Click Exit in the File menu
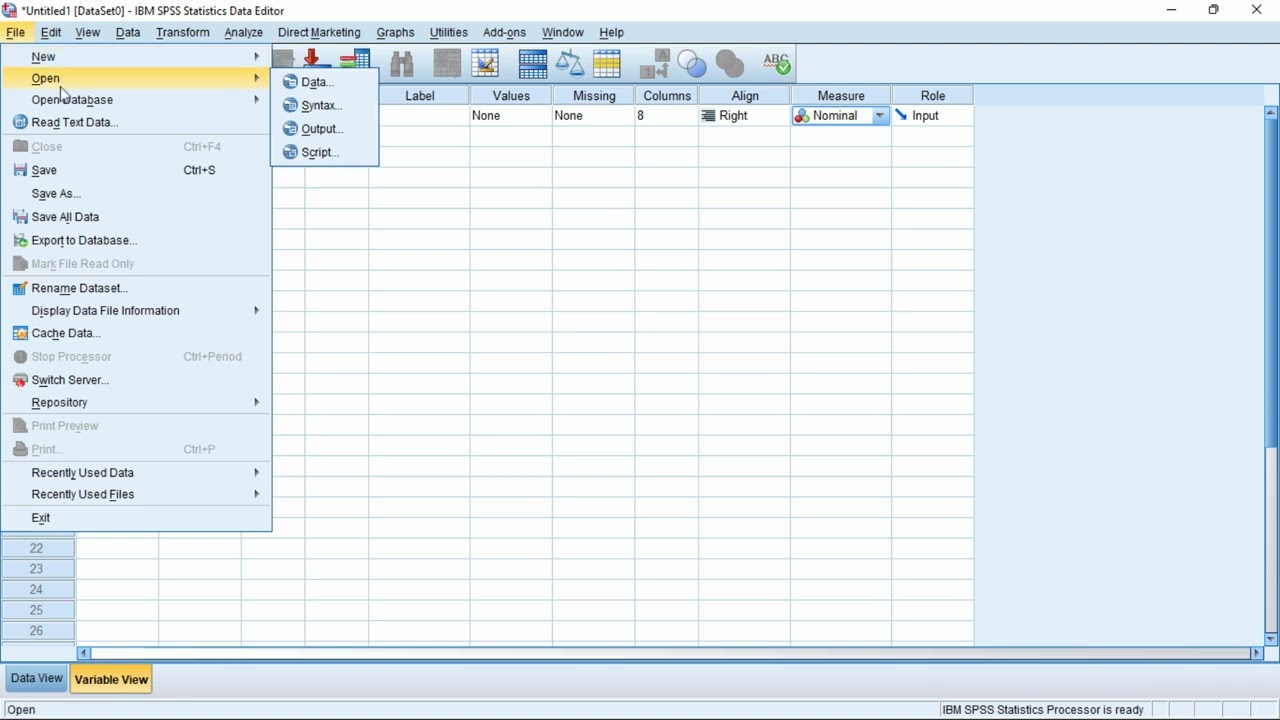This screenshot has width=1280, height=720. [x=137, y=518]
